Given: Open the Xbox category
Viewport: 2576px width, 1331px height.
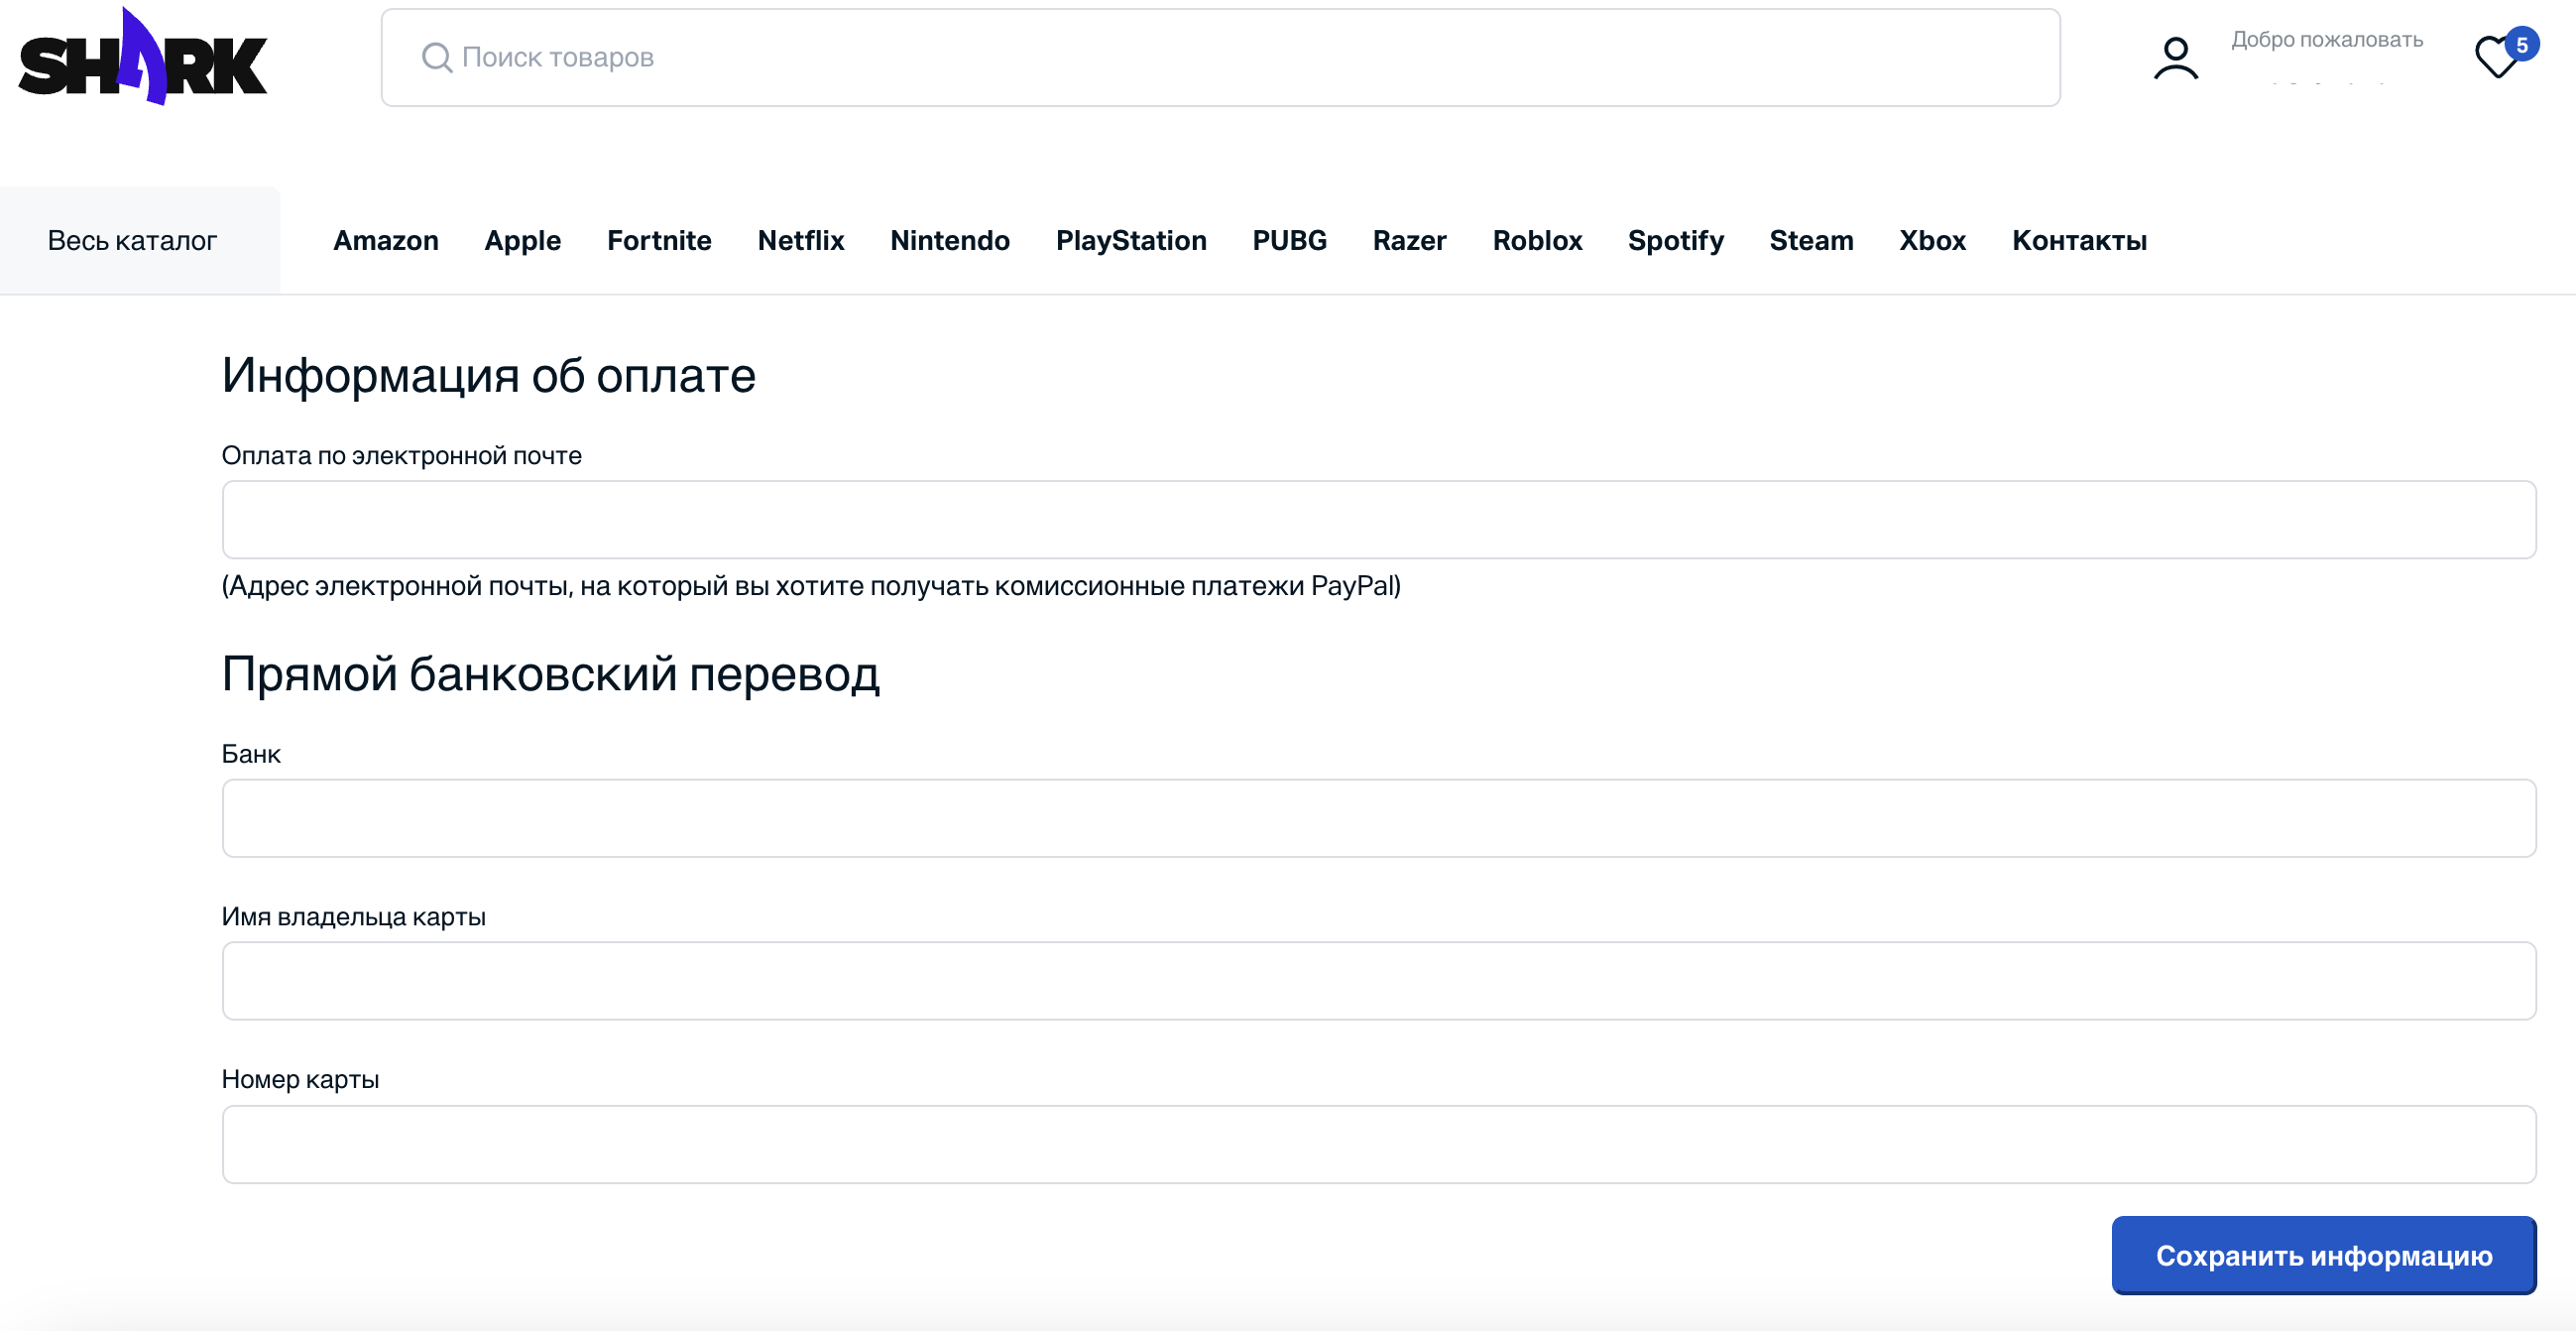Looking at the screenshot, I should [1932, 241].
